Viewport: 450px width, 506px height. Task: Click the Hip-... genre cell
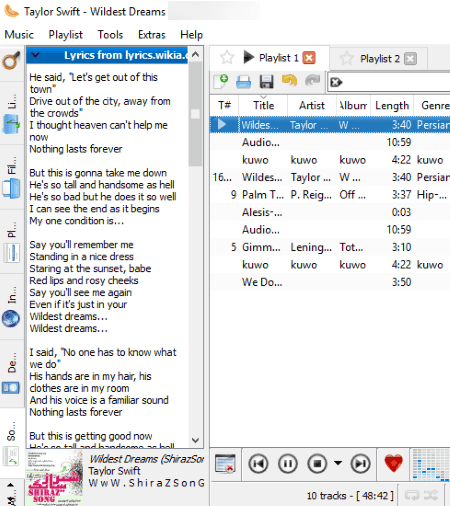click(x=432, y=195)
